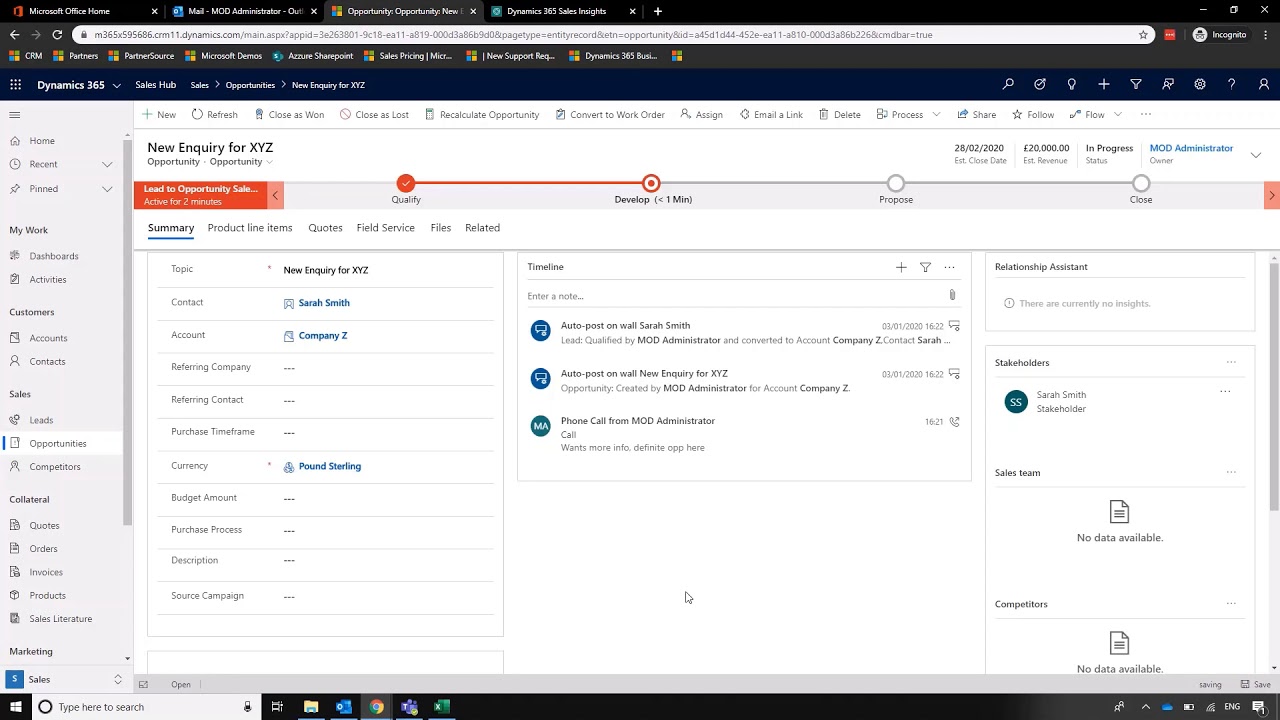Image resolution: width=1280 pixels, height=720 pixels.
Task: Open the help question mark icon
Action: (x=1232, y=85)
